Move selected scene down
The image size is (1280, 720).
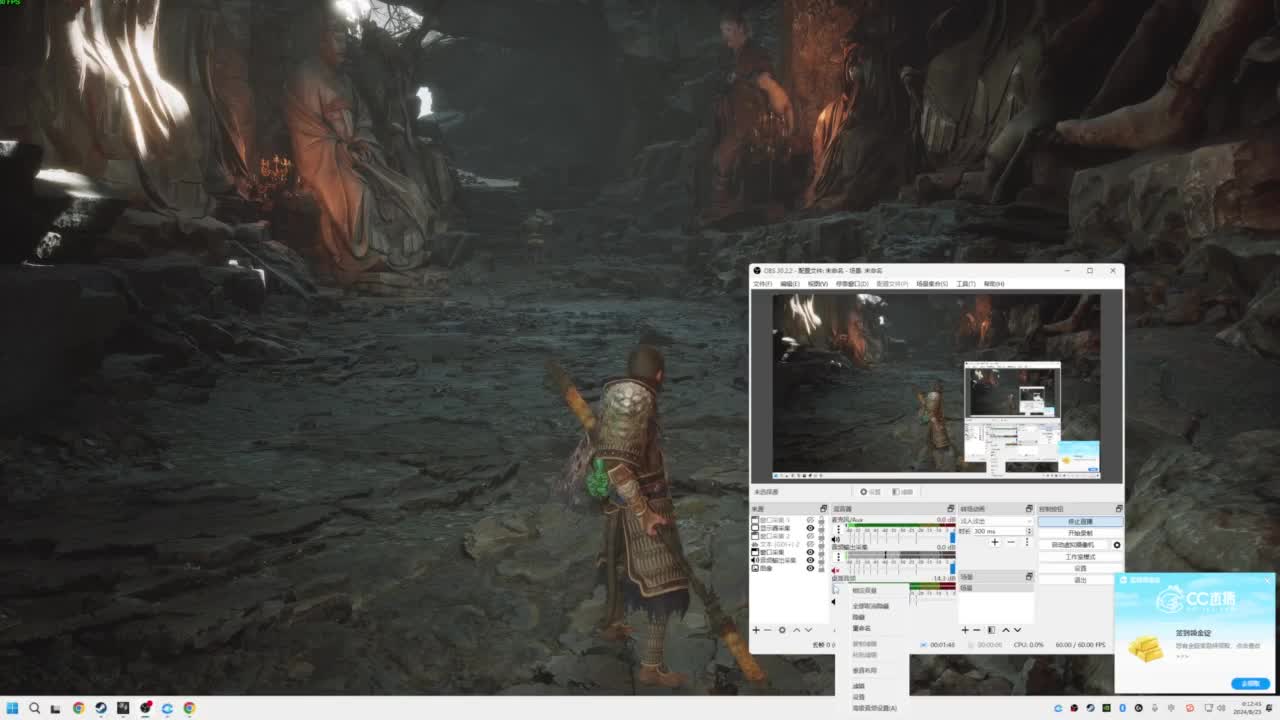pos(1017,630)
